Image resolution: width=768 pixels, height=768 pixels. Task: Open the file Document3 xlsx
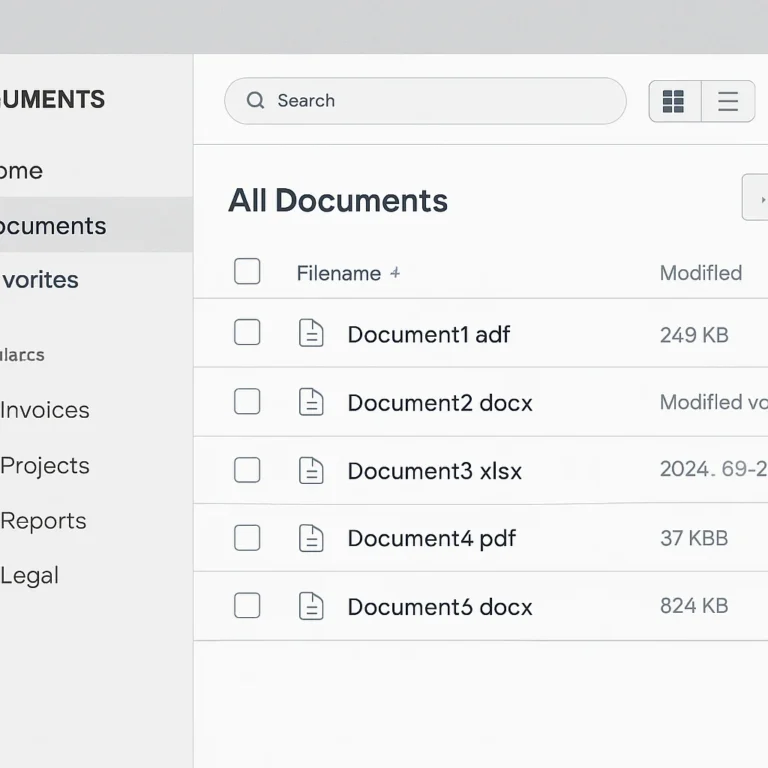434,471
